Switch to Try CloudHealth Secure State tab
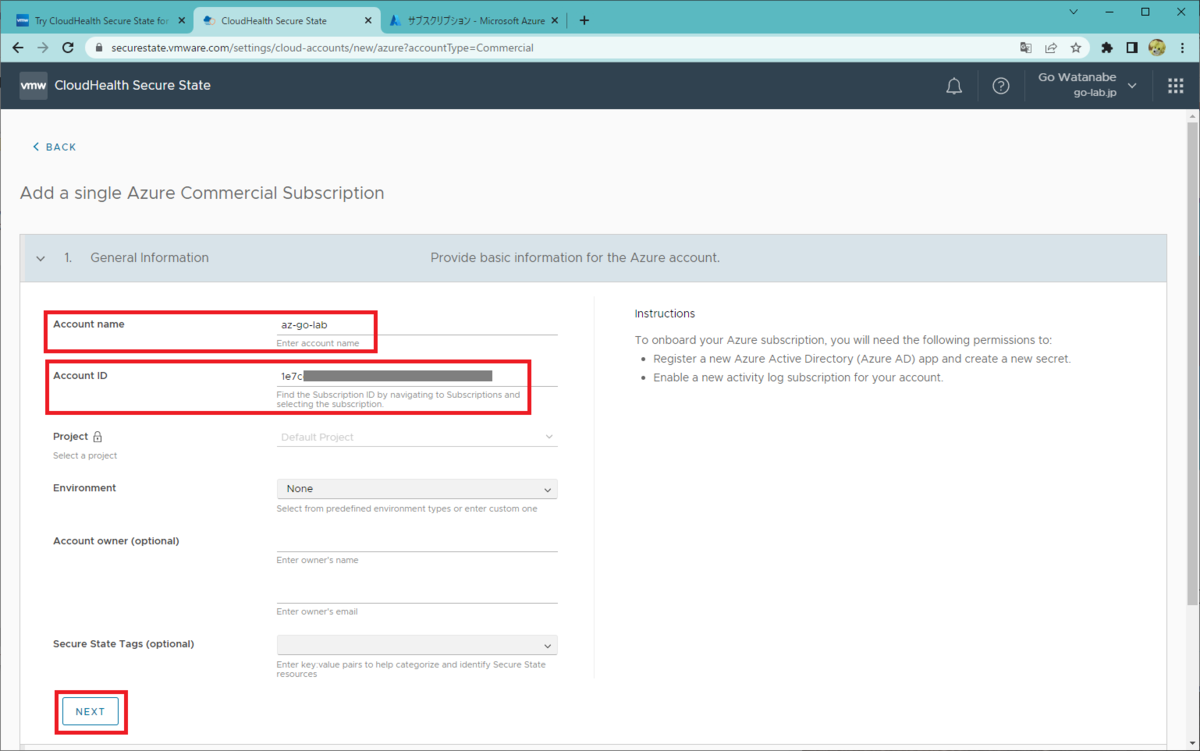The image size is (1200, 751). tap(98, 20)
